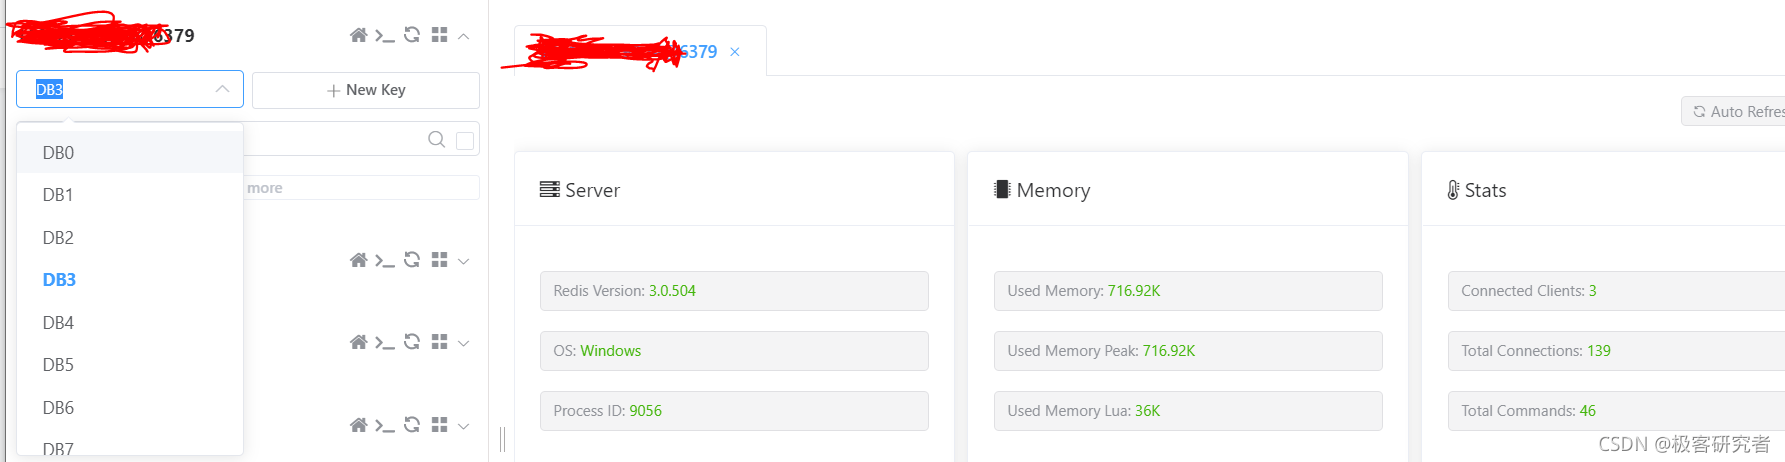Viewport: 1785px width, 462px height.
Task: Pick DB1 from the dropdown list
Action: [x=58, y=195]
